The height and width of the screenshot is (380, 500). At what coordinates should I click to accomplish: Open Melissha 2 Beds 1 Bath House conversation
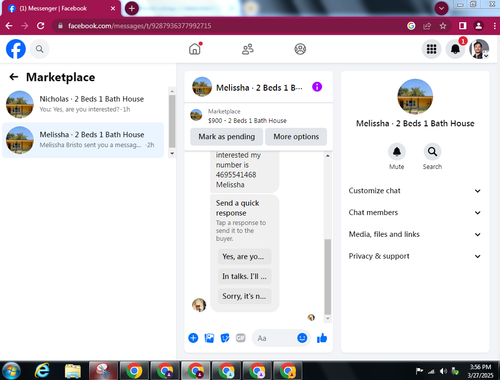pos(83,140)
